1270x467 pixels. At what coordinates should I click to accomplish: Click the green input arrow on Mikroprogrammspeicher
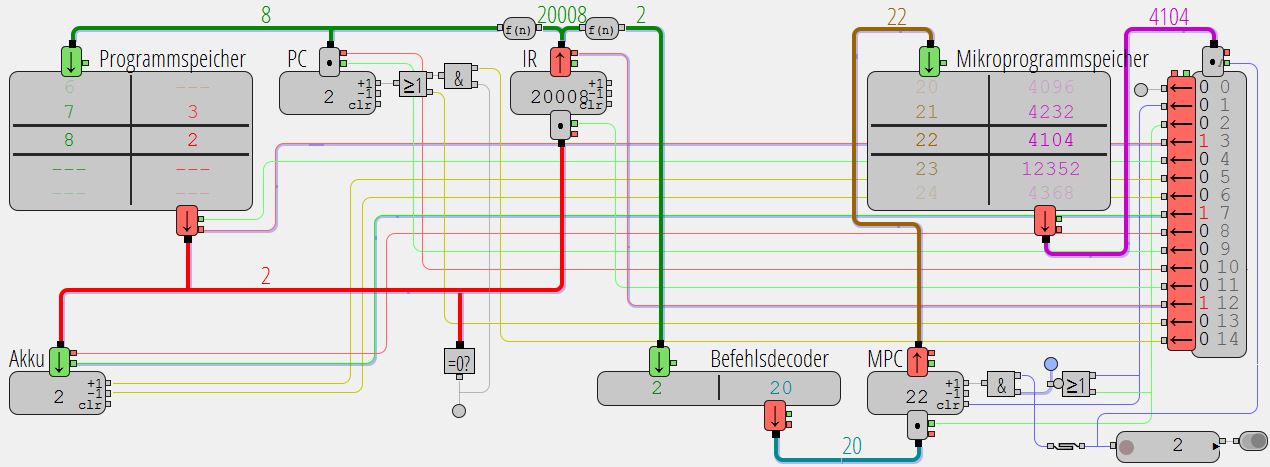(930, 61)
